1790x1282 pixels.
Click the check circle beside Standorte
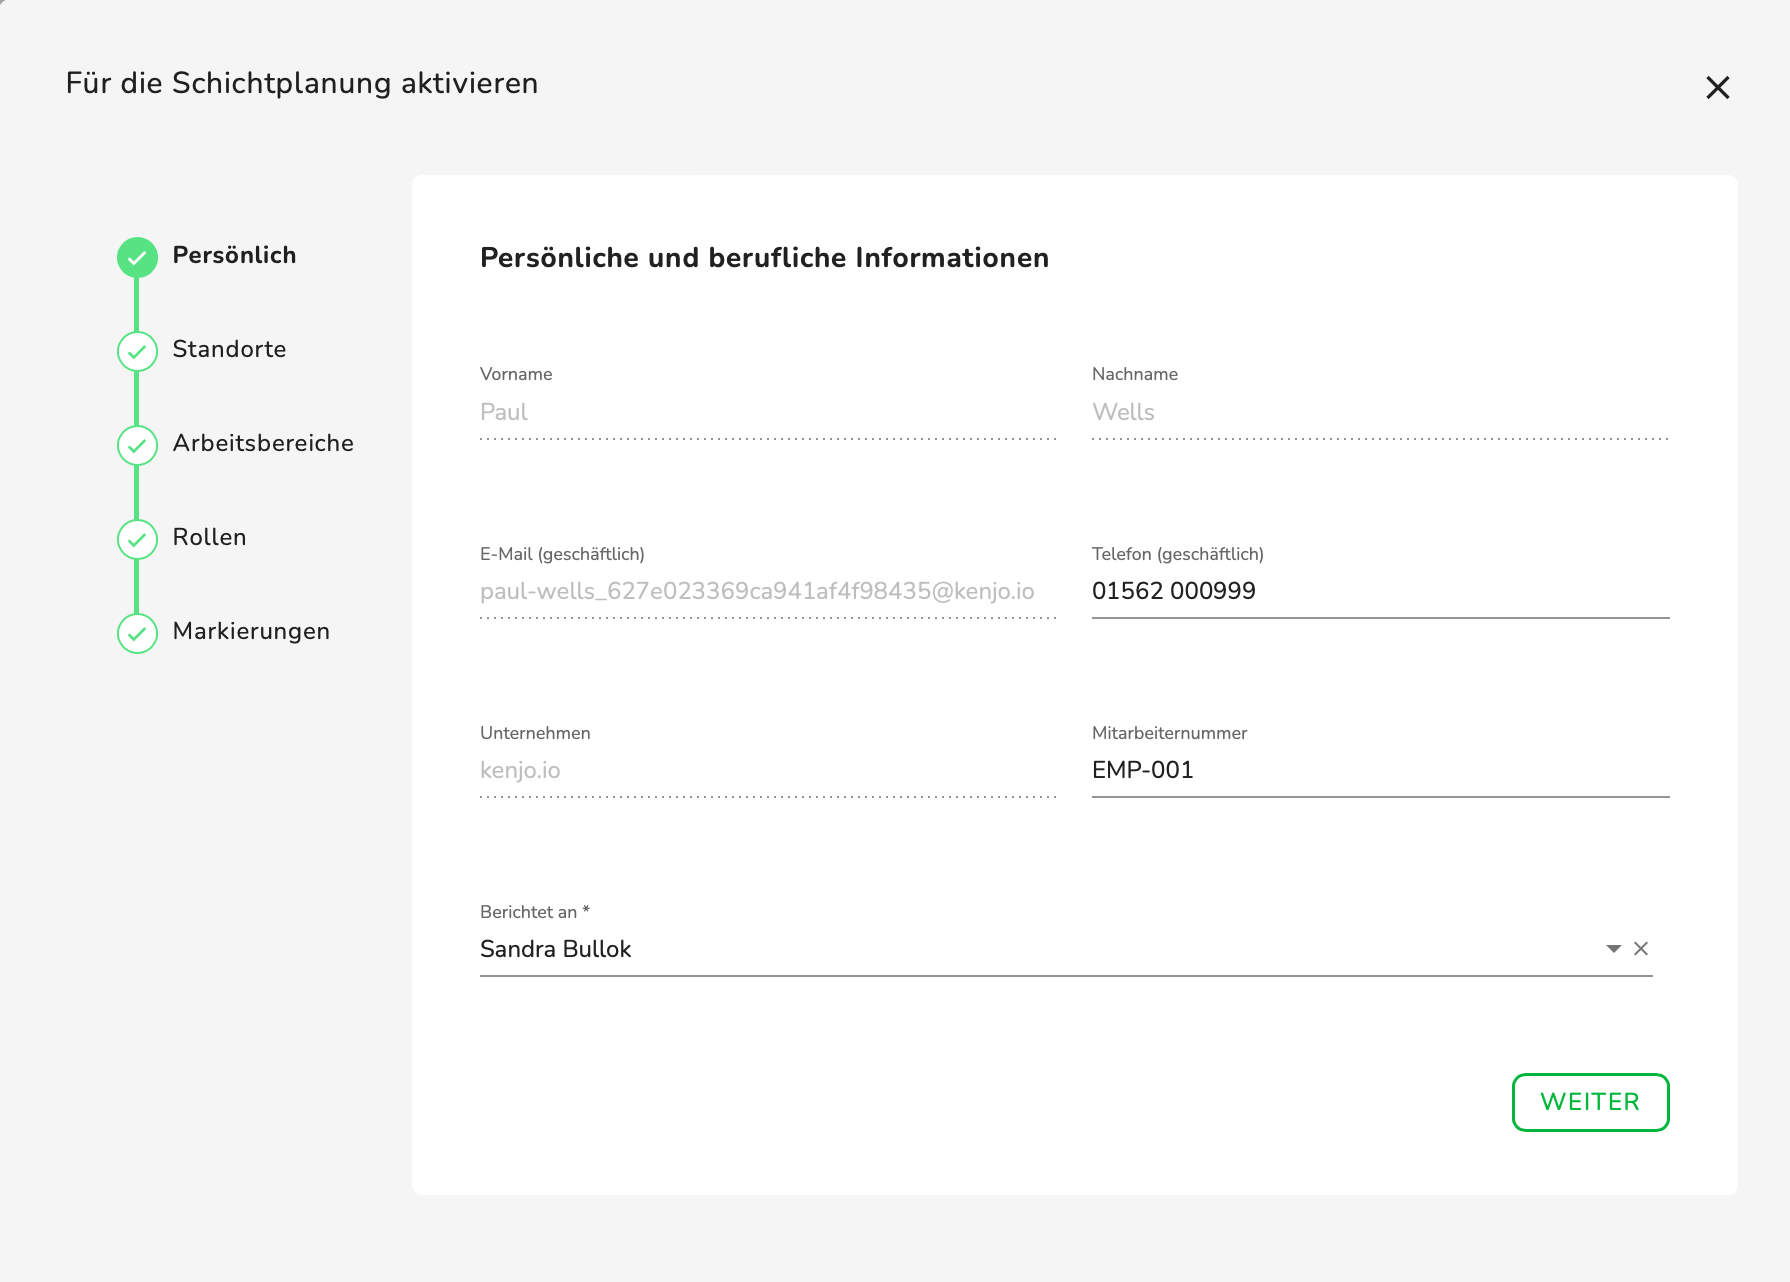pyautogui.click(x=137, y=351)
